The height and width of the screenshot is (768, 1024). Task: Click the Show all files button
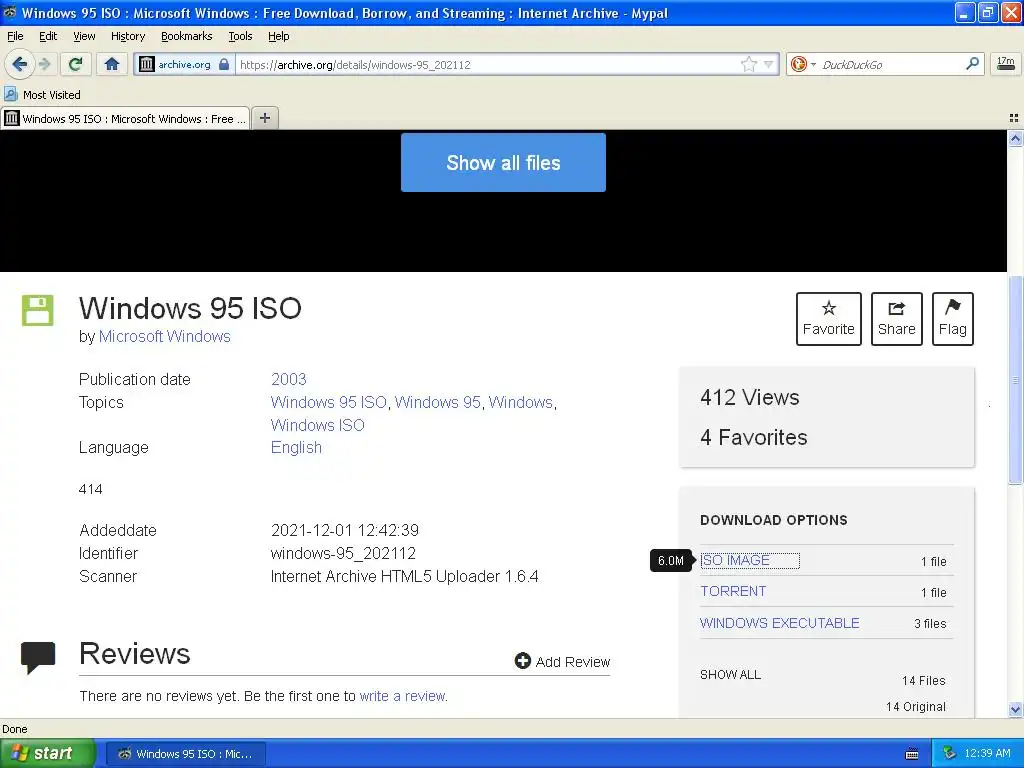pos(503,163)
